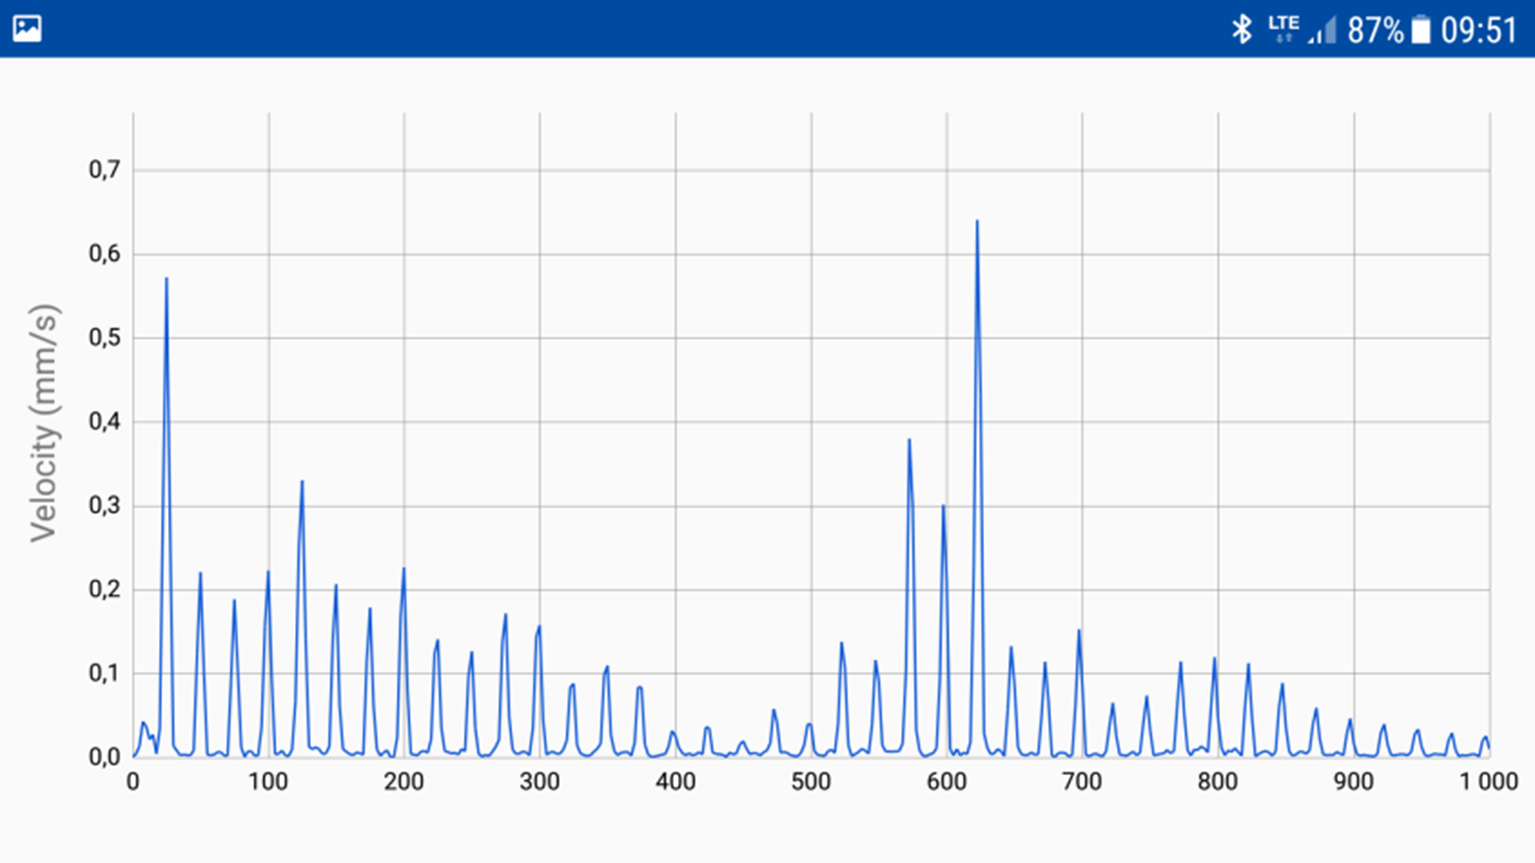Screen dimensions: 1535x863
Task: Click the 0.38 peak before 600
Action: (909, 442)
